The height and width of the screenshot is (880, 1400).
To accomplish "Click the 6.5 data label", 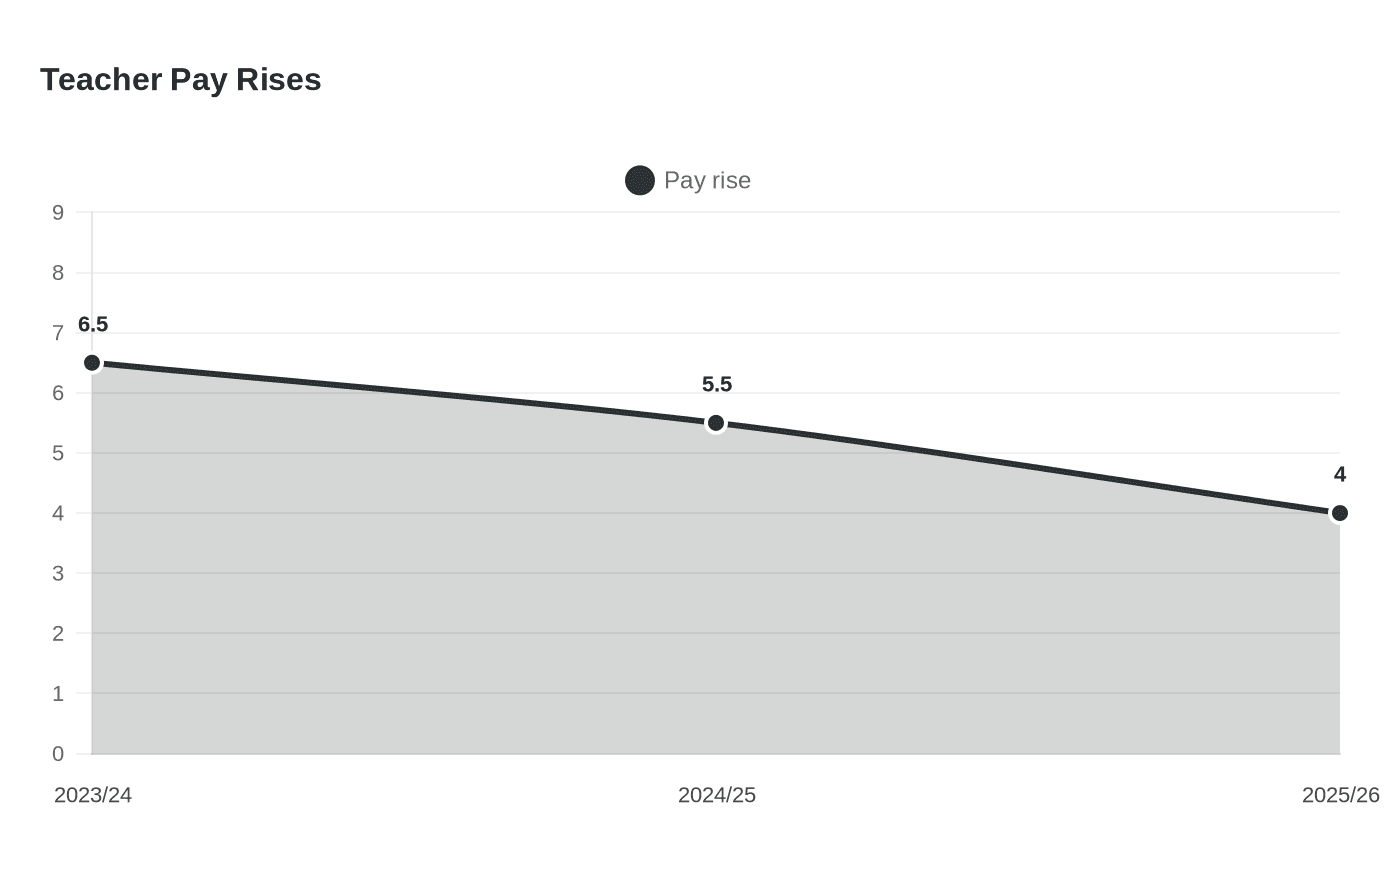I will (x=93, y=324).
